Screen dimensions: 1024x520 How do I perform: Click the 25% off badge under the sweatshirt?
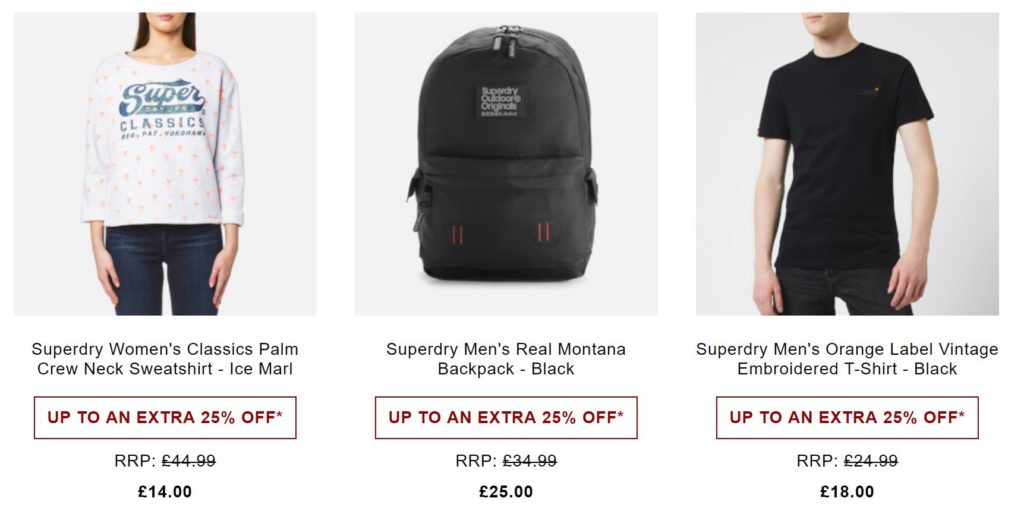pyautogui.click(x=165, y=417)
